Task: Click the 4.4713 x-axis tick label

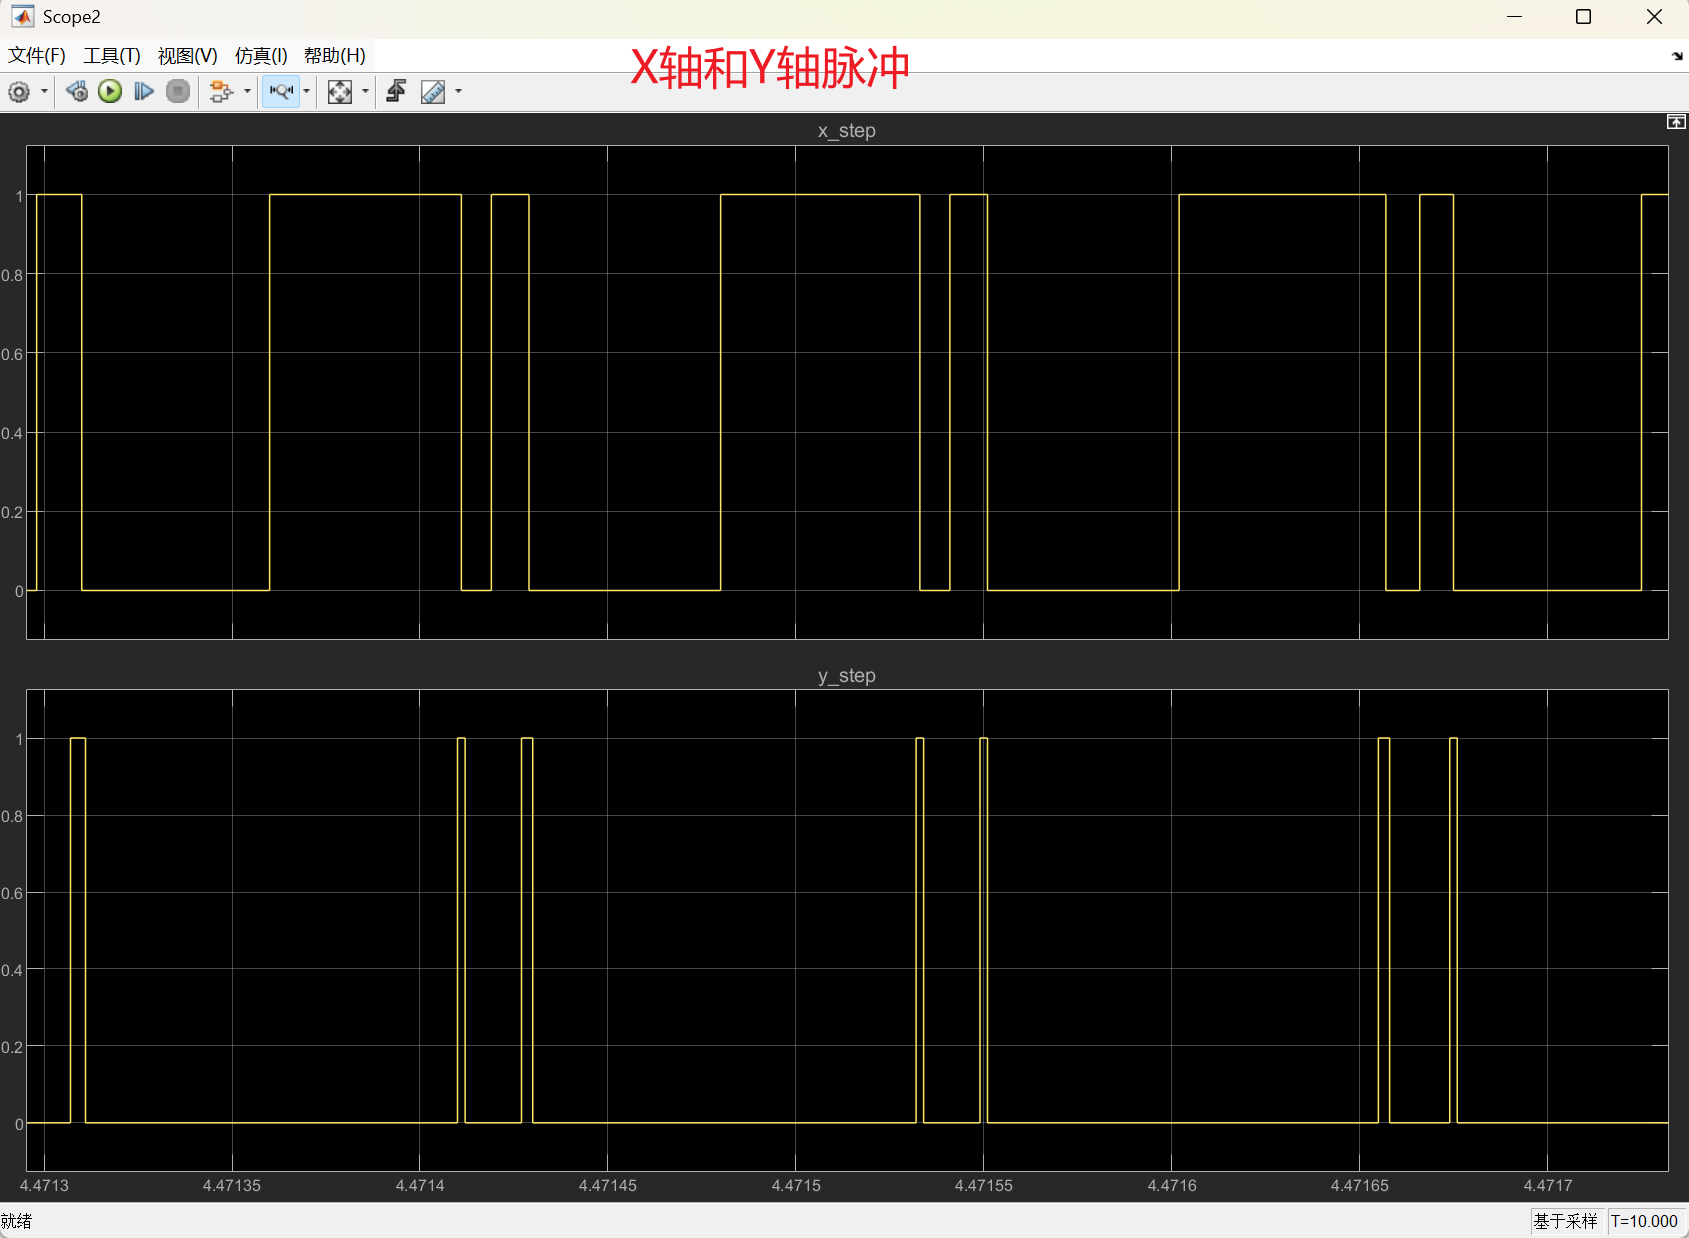Action: 45,1186
